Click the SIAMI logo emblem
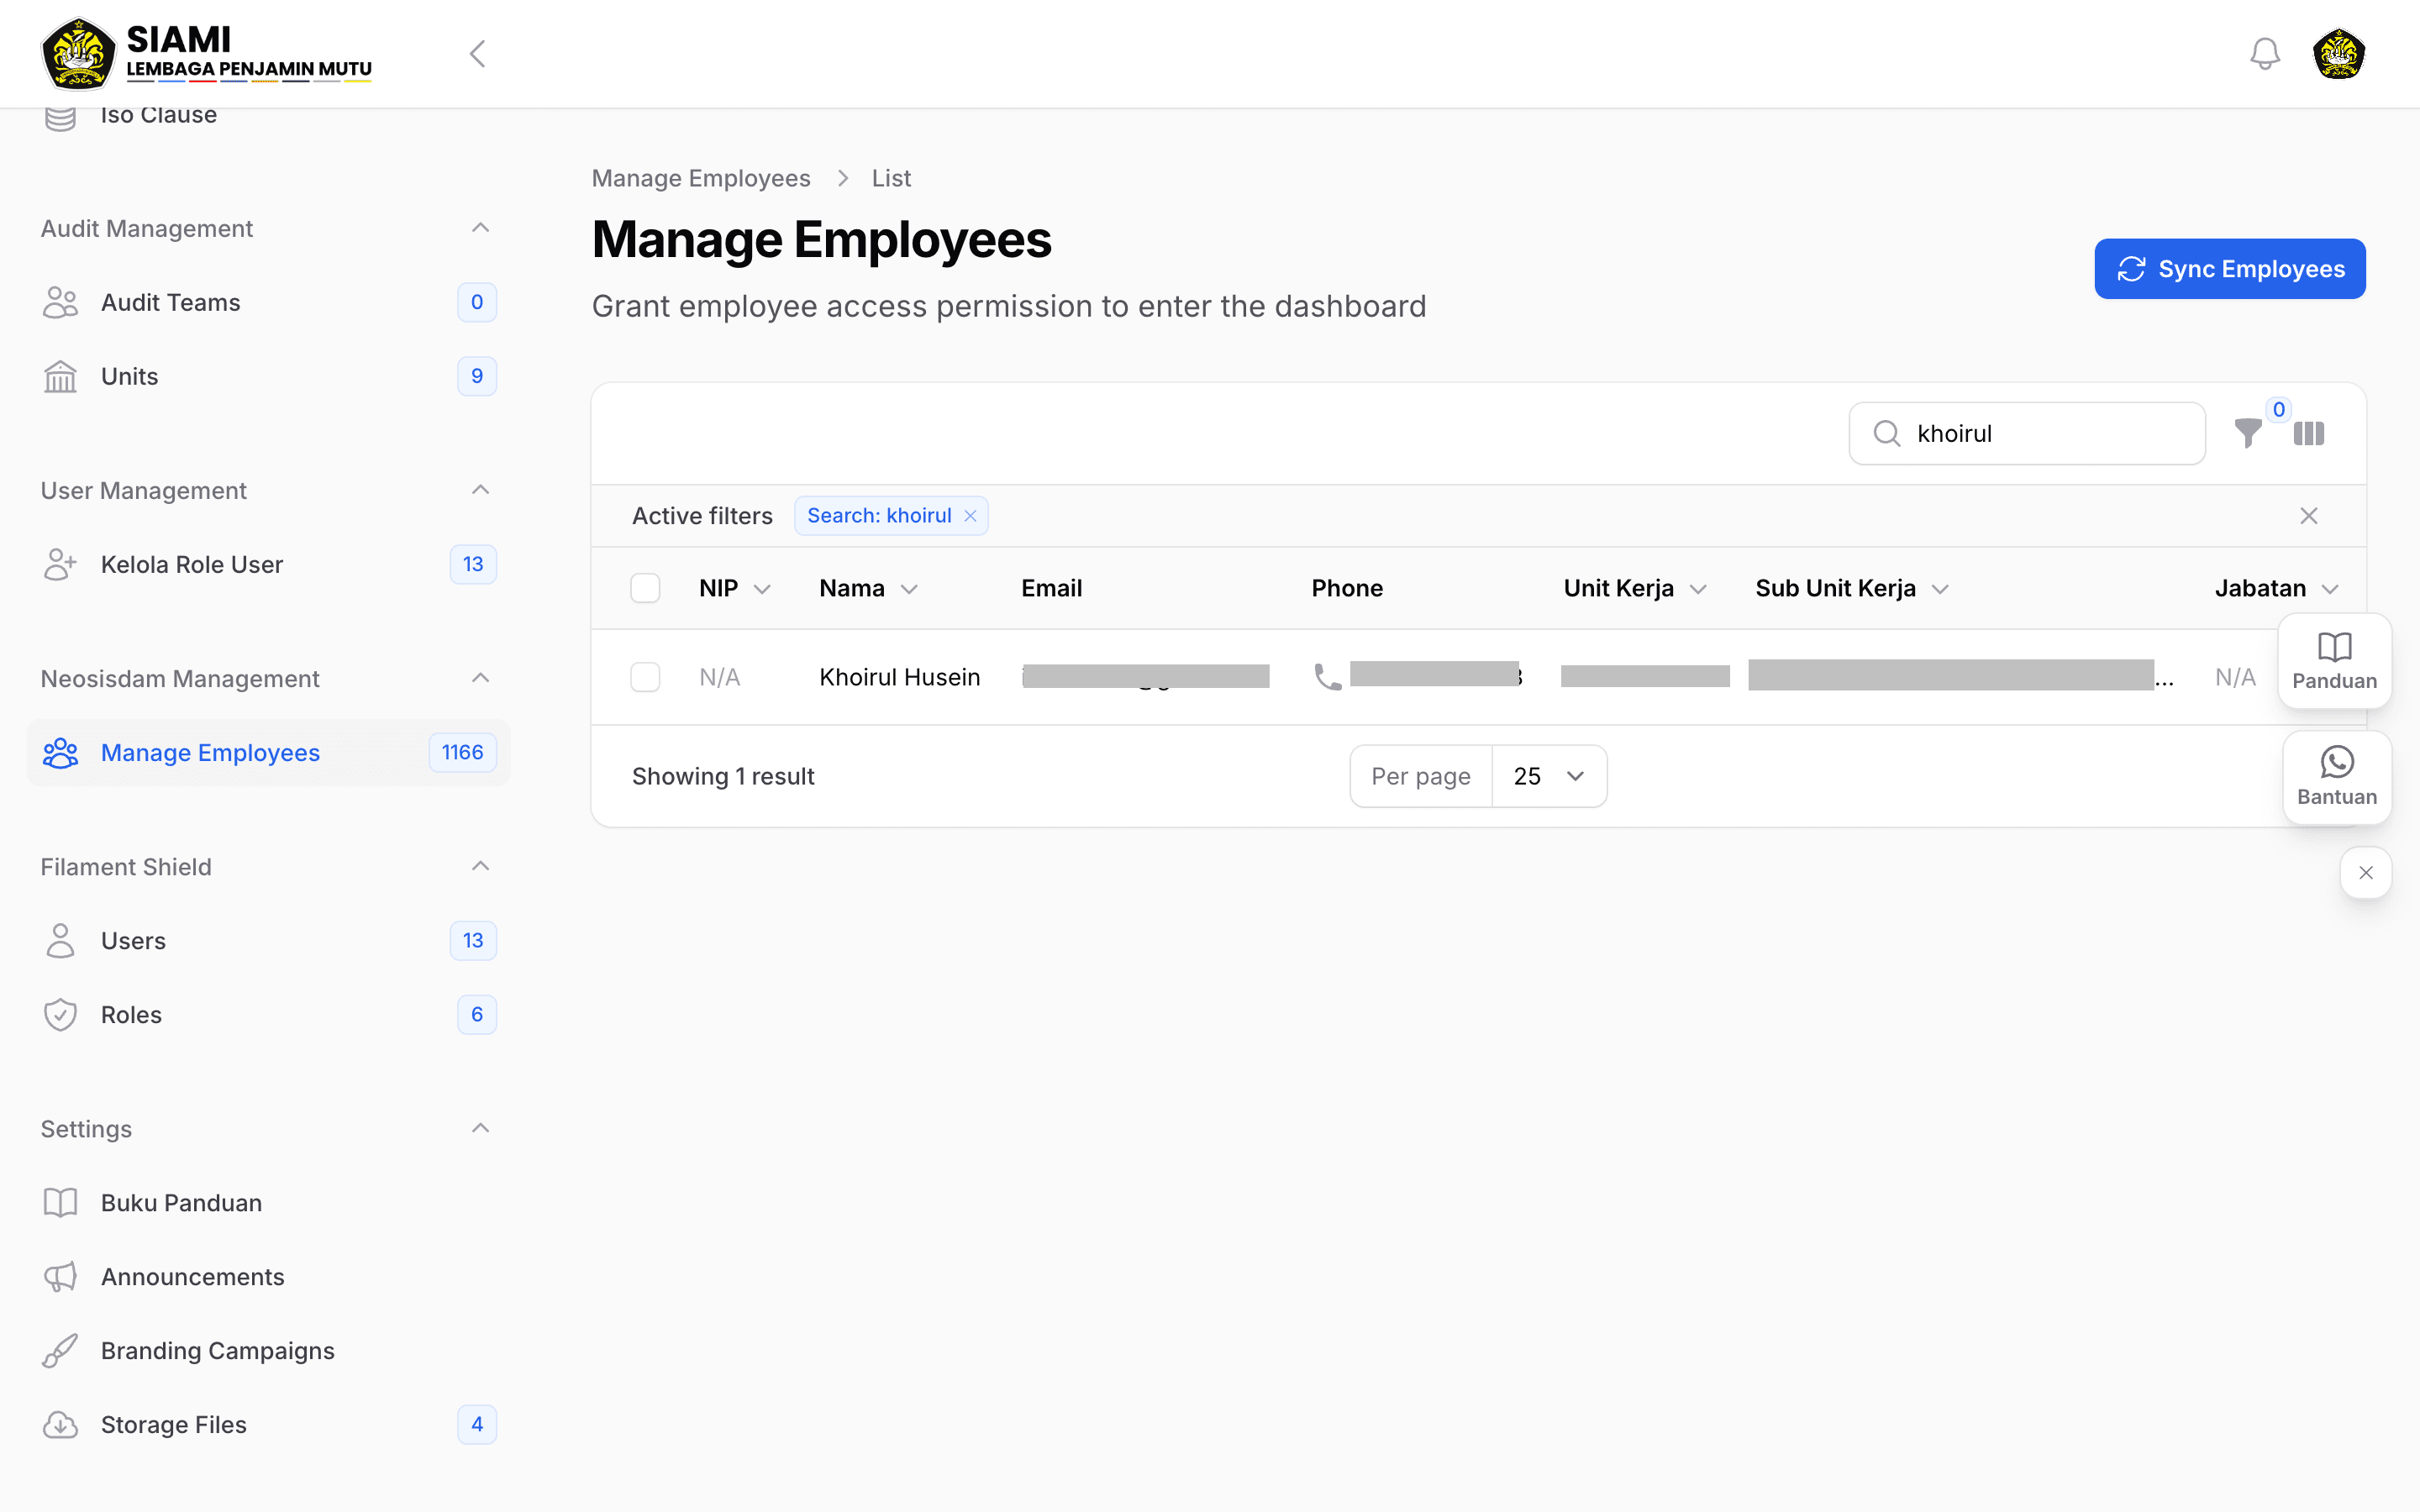Viewport: 2420px width, 1512px height. tap(78, 54)
